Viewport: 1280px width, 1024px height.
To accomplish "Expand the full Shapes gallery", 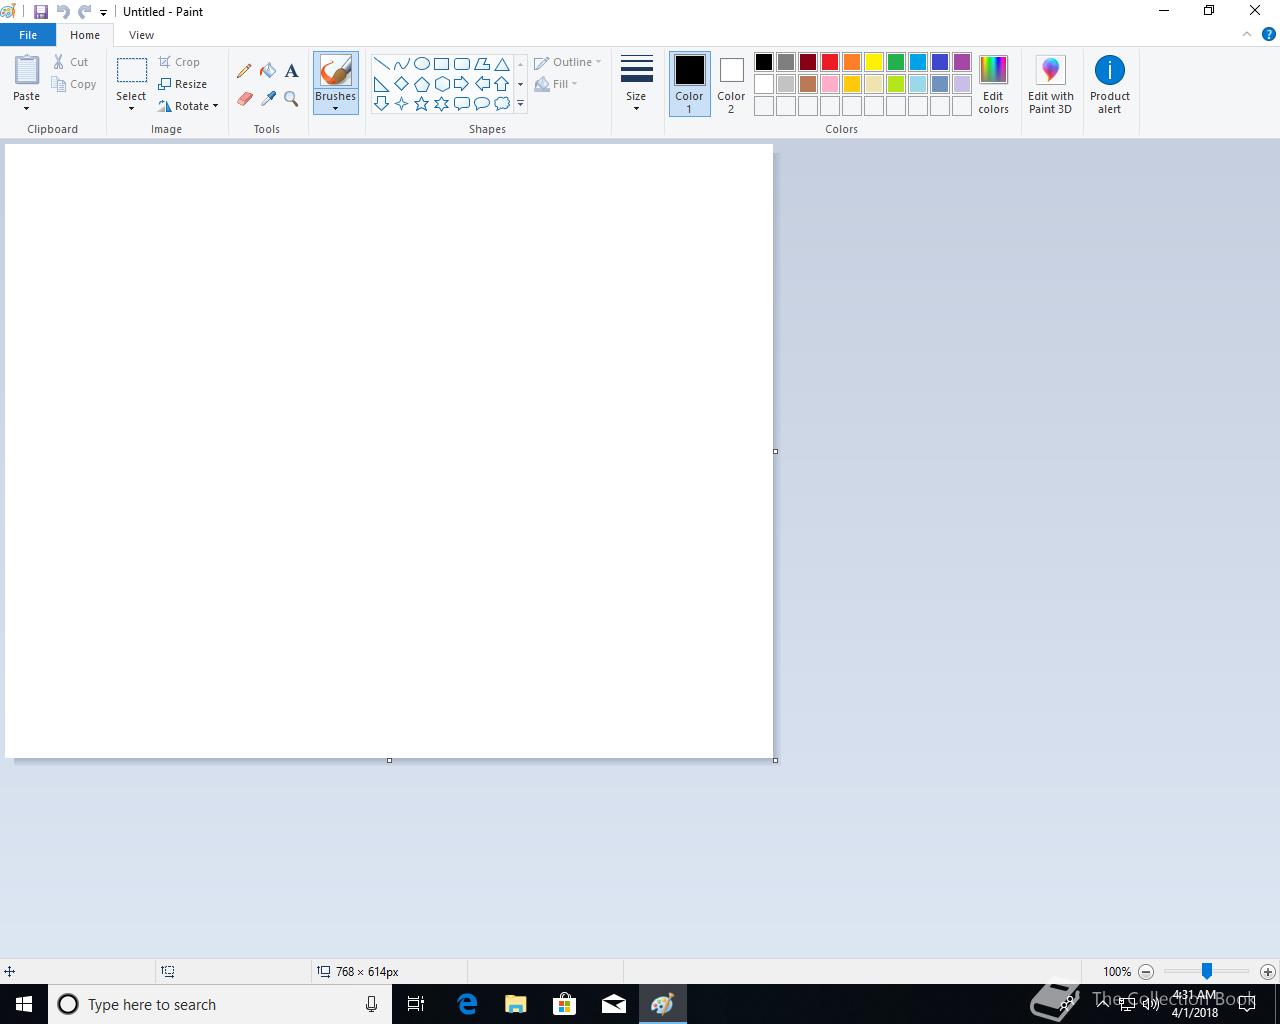I will [520, 104].
